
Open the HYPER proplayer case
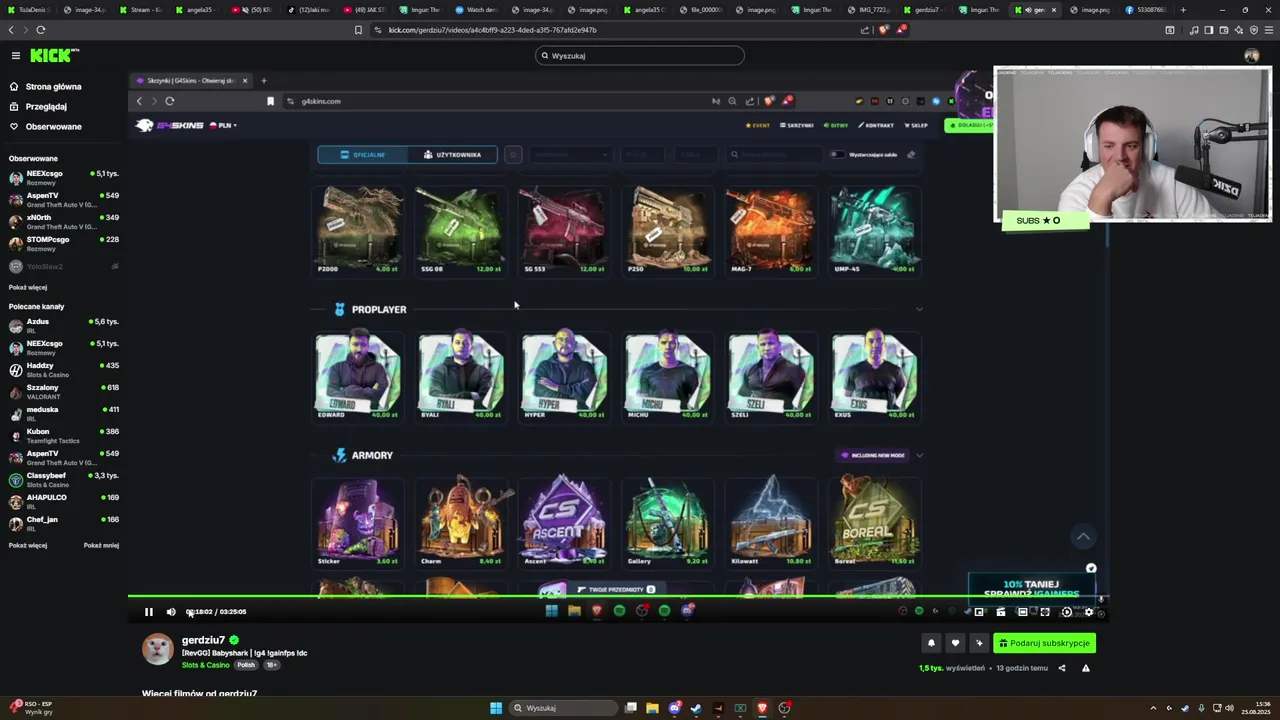(x=564, y=375)
